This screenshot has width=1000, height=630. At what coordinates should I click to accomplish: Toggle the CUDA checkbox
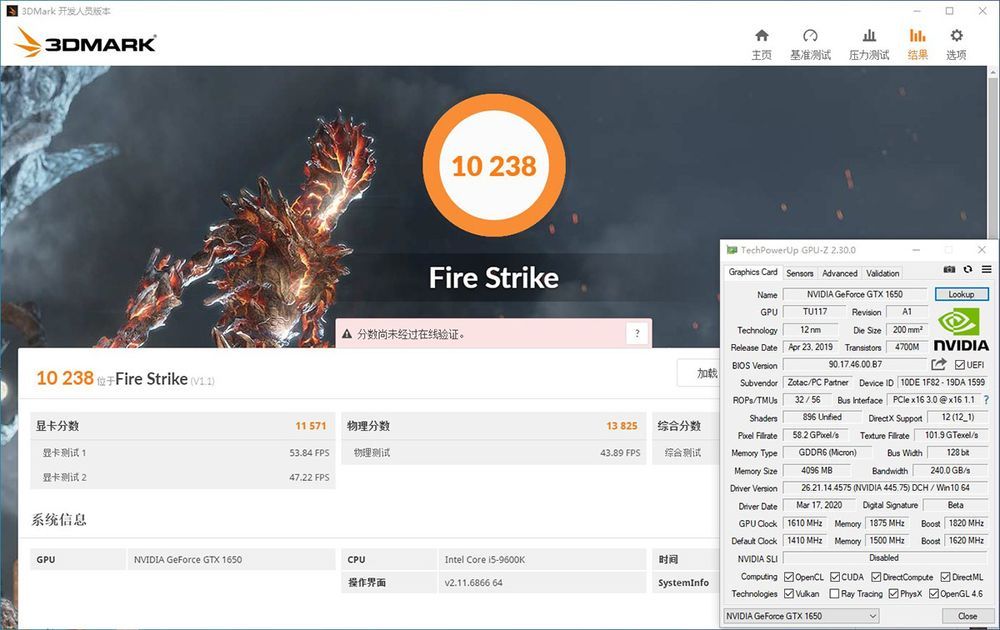[835, 577]
